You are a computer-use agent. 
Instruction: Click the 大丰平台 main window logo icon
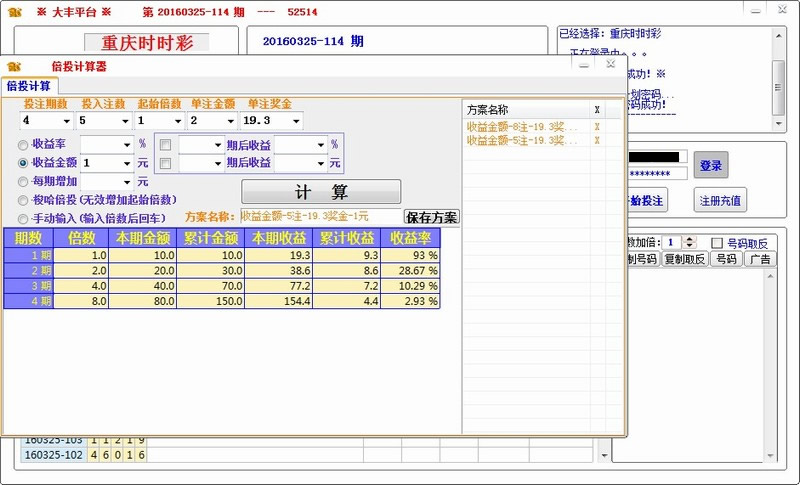15,12
